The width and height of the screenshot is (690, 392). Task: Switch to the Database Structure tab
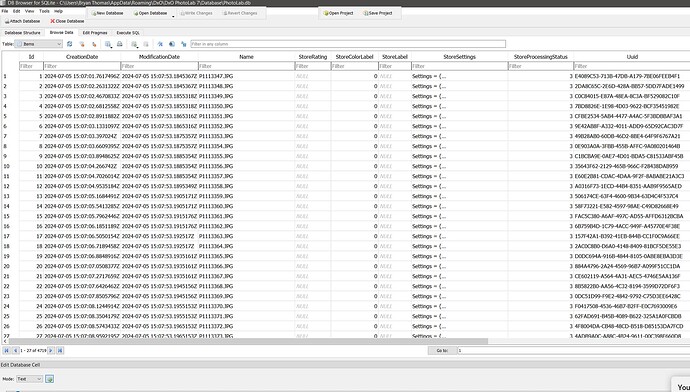[22, 33]
